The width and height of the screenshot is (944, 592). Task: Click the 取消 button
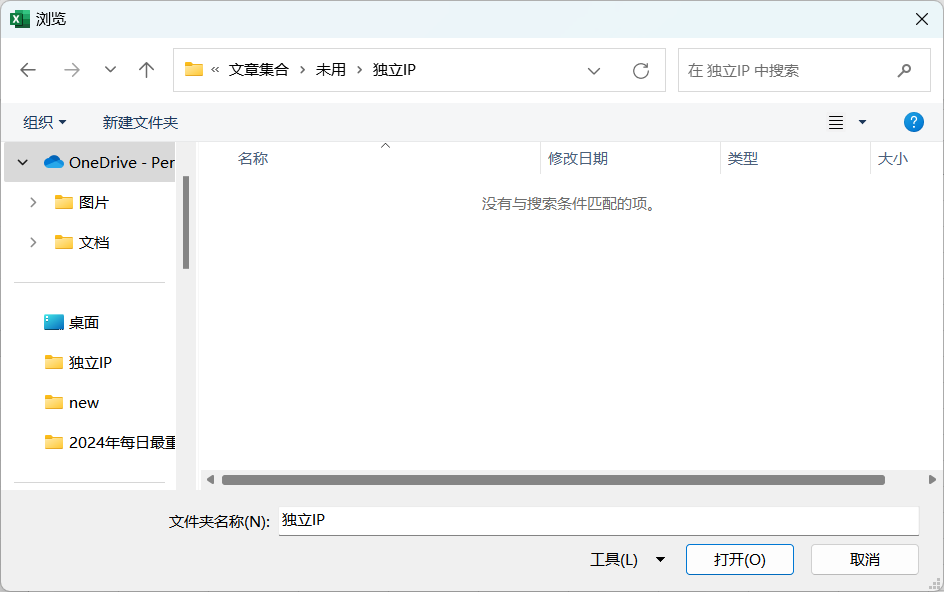[864, 560]
